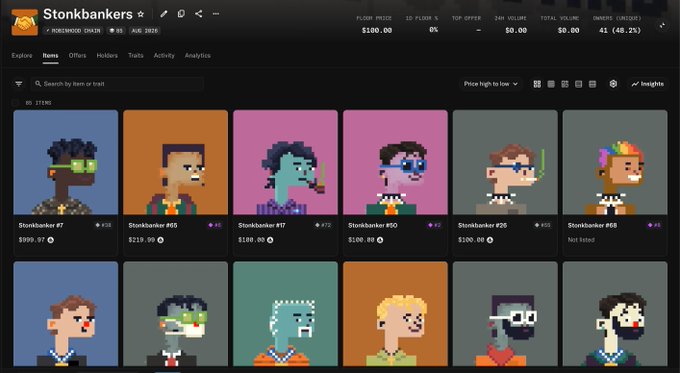Open the filter panel icon beside search
Screen dimensions: 680x373
(x=19, y=84)
